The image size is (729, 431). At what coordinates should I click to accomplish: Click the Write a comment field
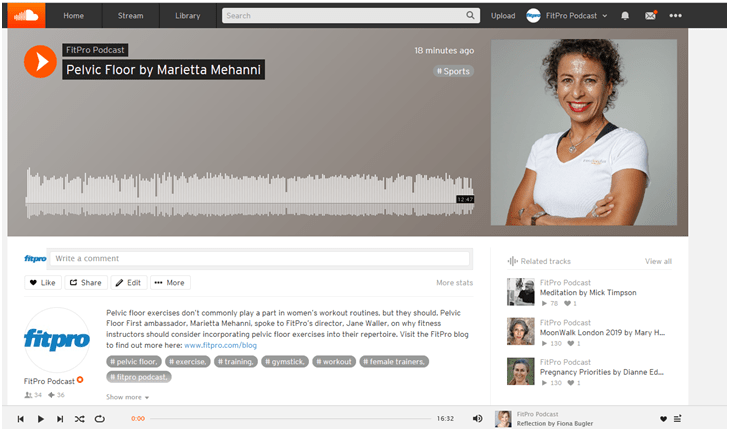click(x=259, y=259)
